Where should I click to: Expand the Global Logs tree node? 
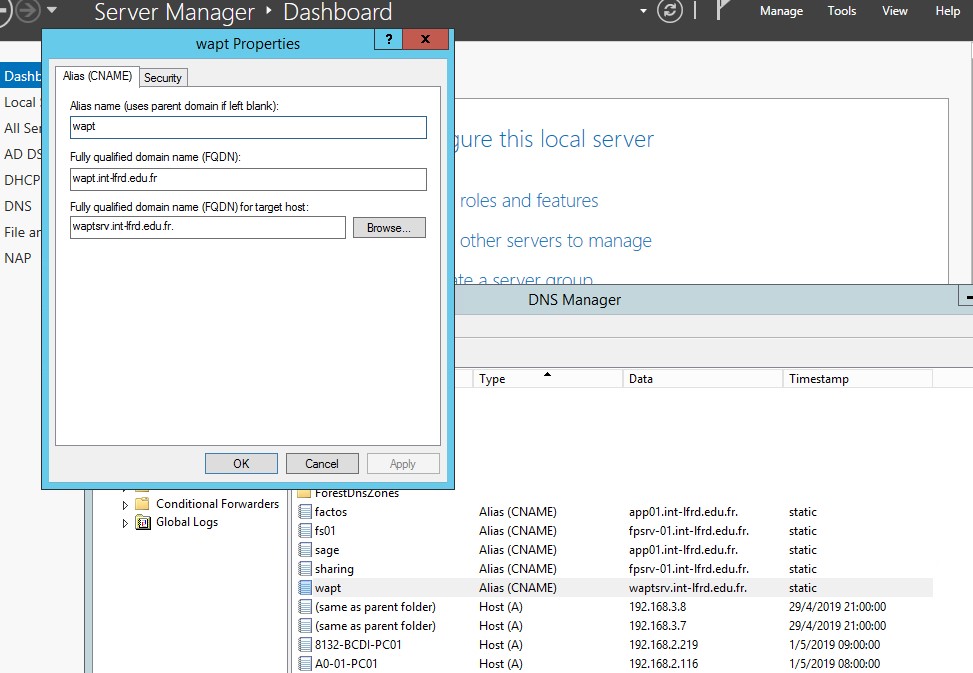[x=125, y=523]
